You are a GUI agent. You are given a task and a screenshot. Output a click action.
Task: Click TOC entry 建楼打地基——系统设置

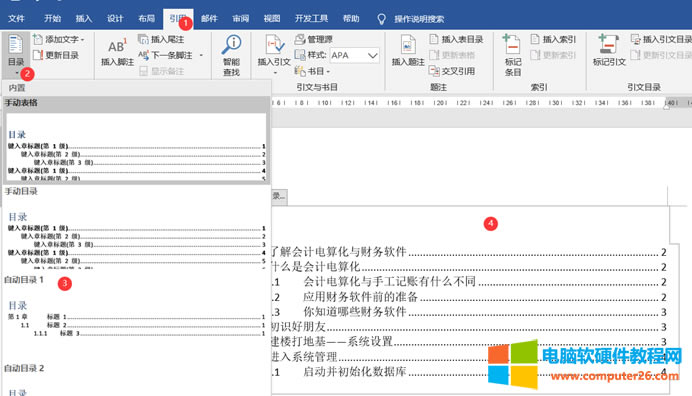469,341
